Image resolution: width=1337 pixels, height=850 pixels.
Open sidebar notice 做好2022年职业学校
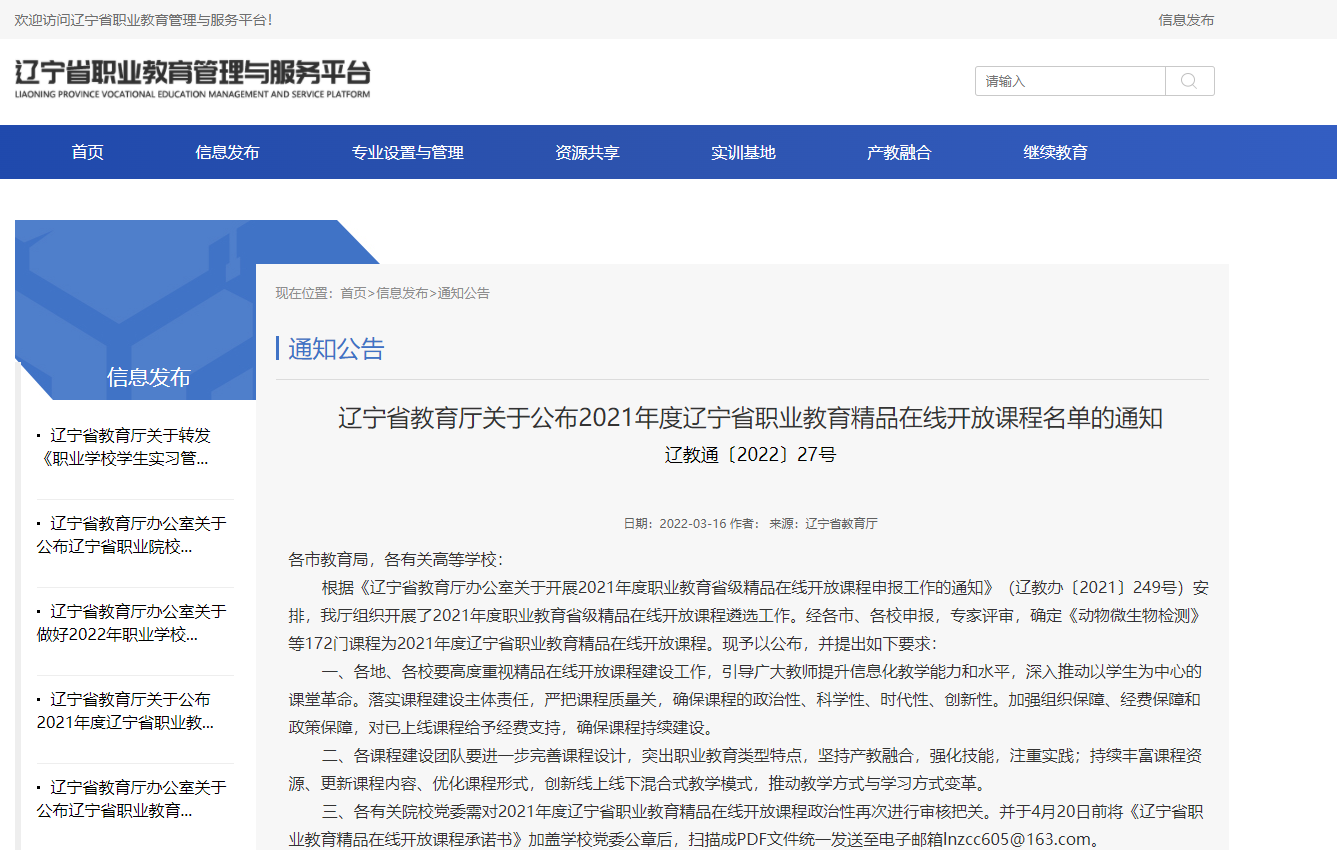130,623
